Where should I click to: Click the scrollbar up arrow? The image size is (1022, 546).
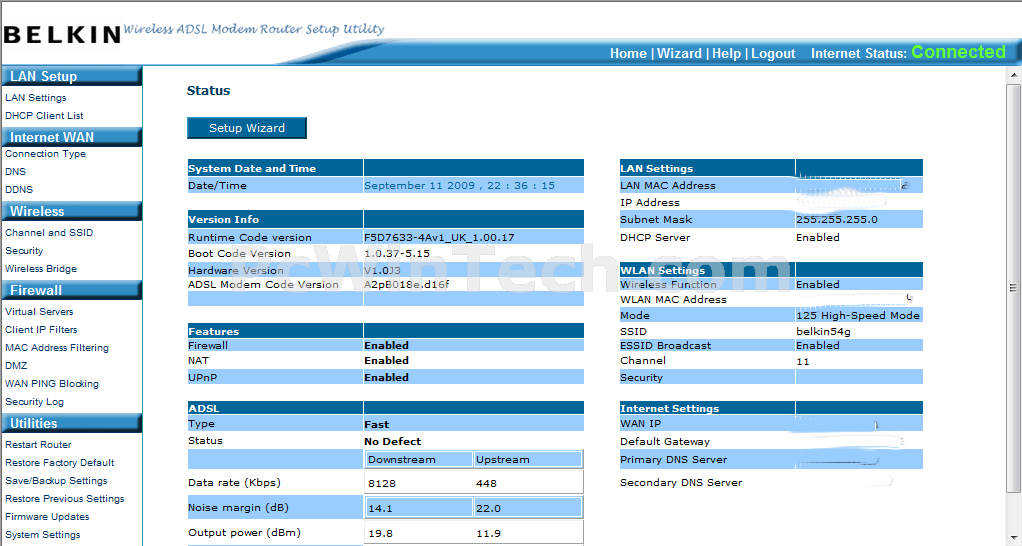tap(1014, 75)
